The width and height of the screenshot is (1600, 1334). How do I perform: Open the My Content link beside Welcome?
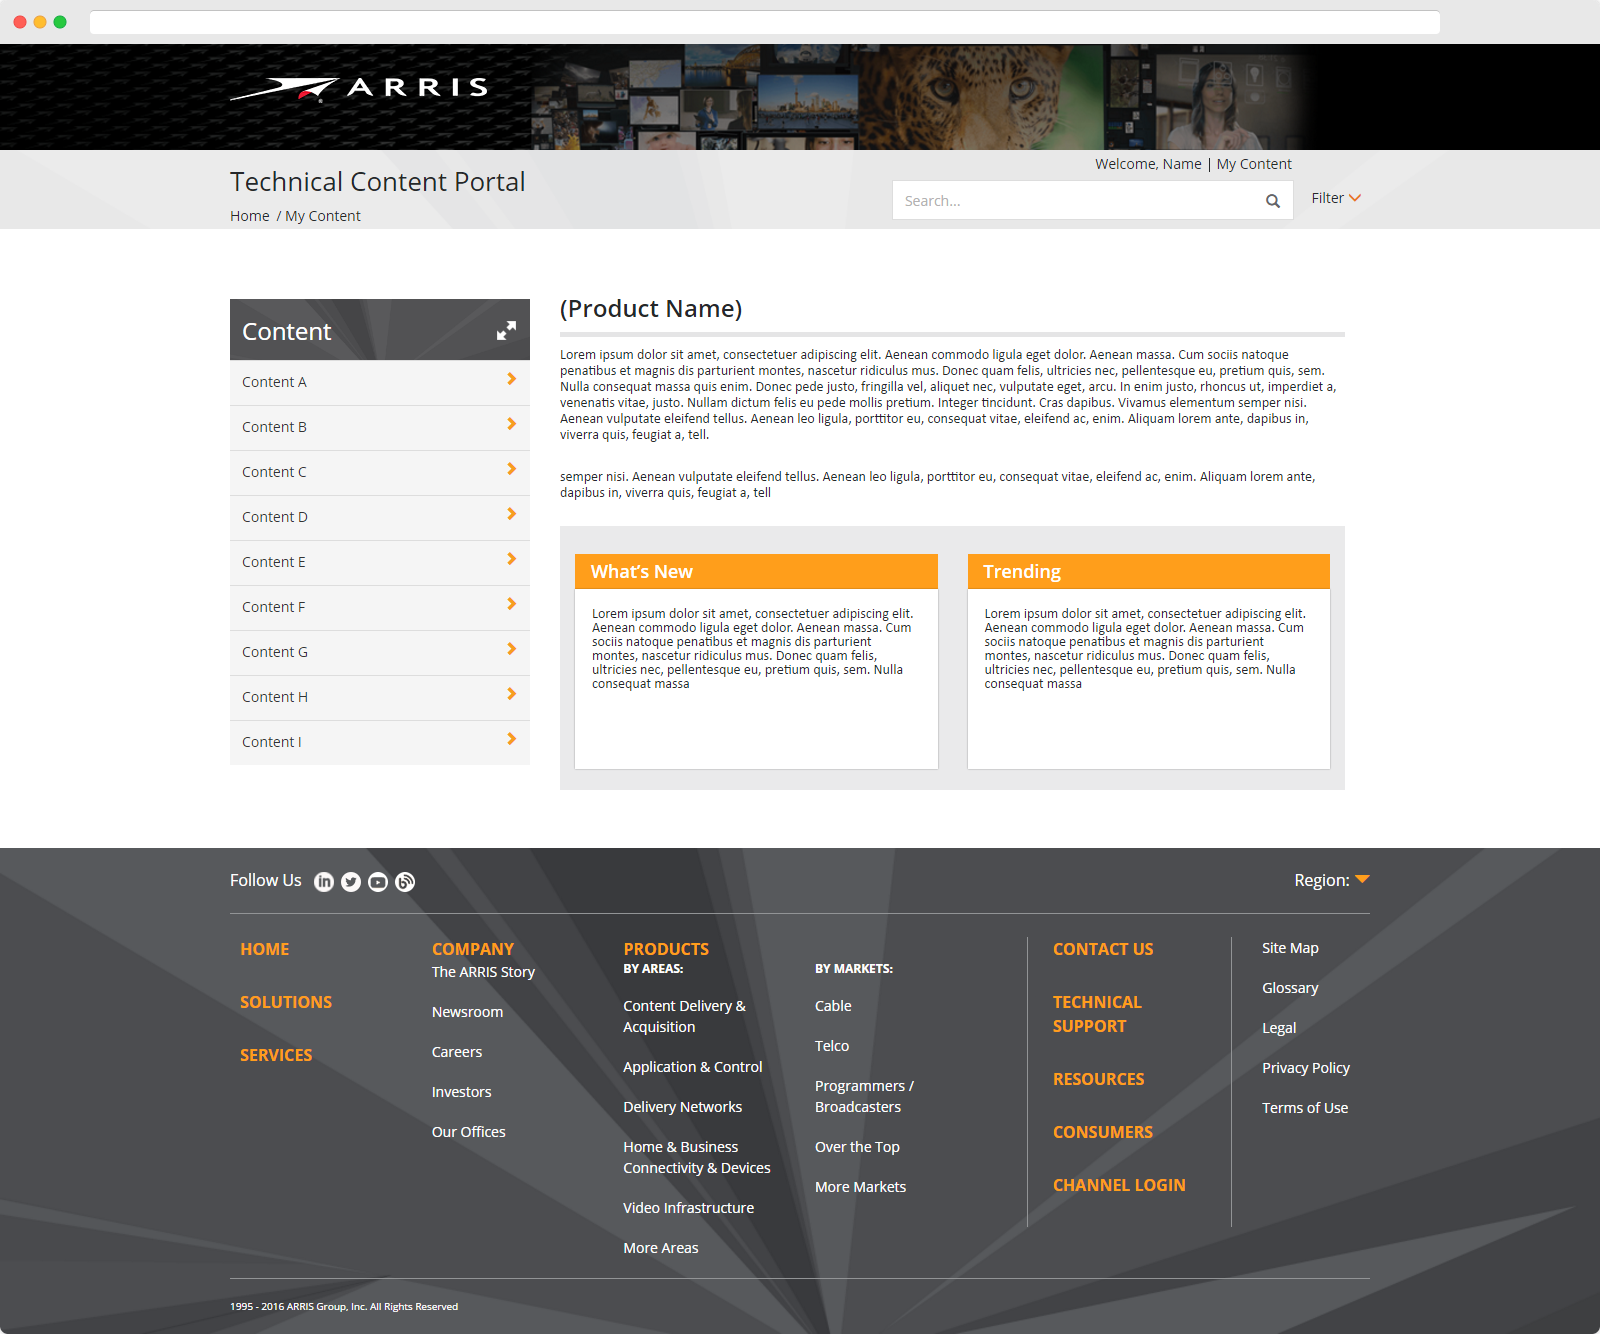click(1254, 164)
